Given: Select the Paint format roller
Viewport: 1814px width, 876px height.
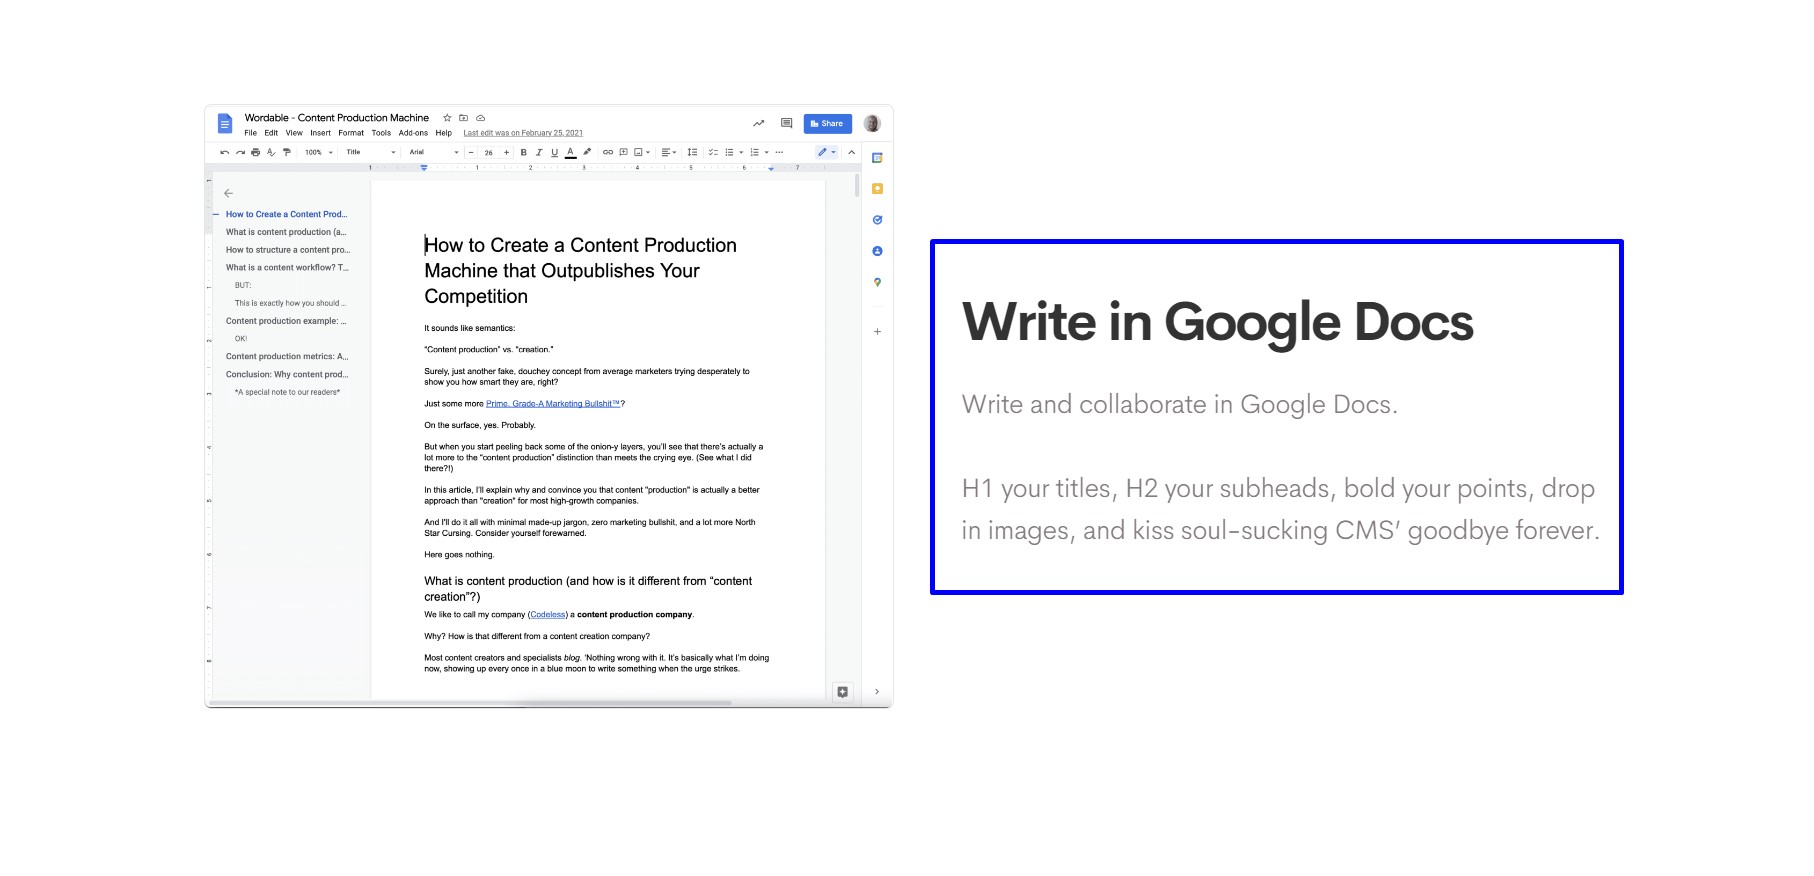Looking at the screenshot, I should tap(286, 152).
